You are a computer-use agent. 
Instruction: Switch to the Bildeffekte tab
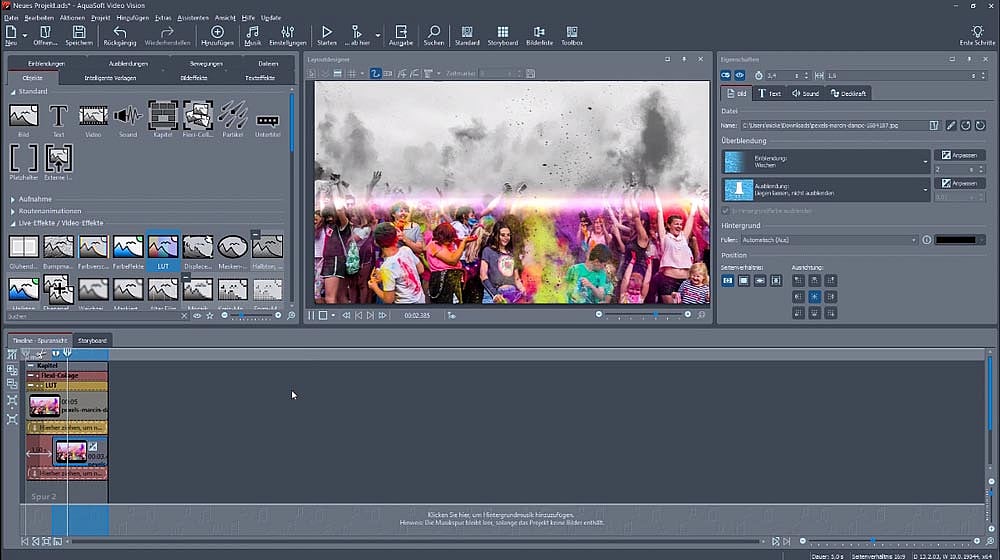pyautogui.click(x=194, y=77)
